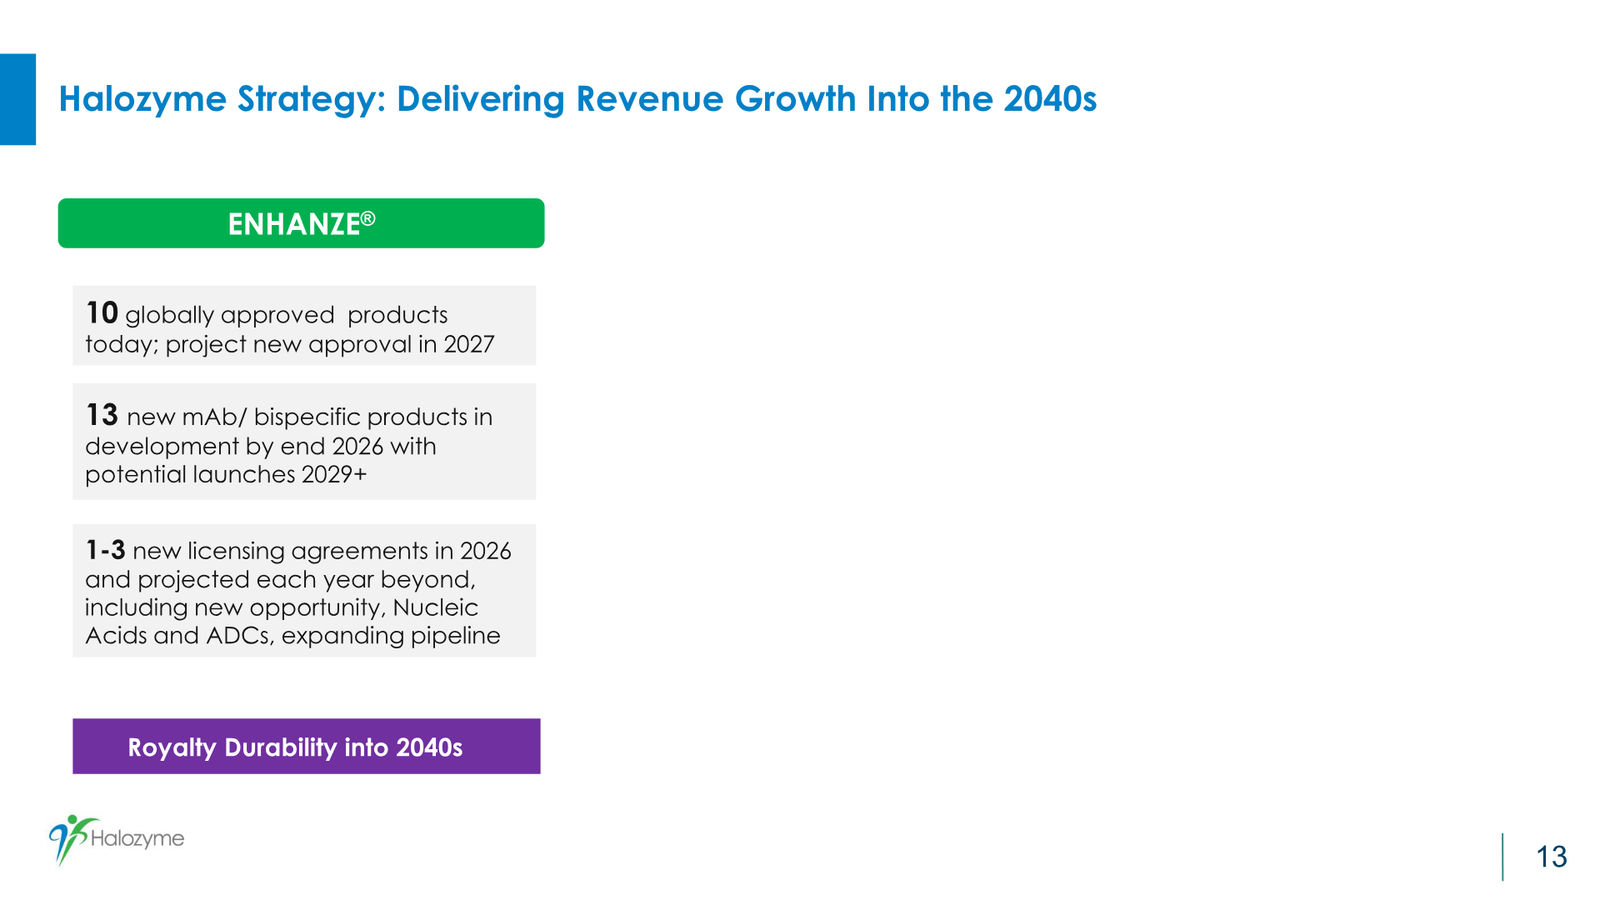Select the green ENHANZE® header box
The width and height of the screenshot is (1600, 900).
point(301,223)
